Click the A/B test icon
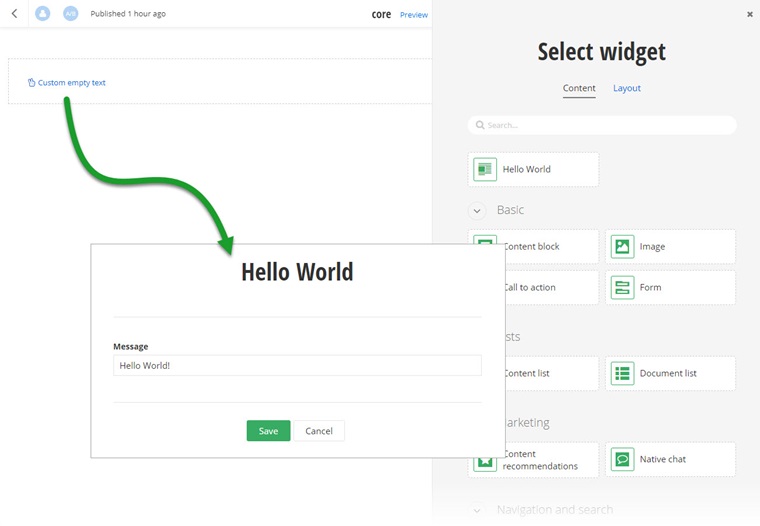The height and width of the screenshot is (526, 760). pos(70,14)
